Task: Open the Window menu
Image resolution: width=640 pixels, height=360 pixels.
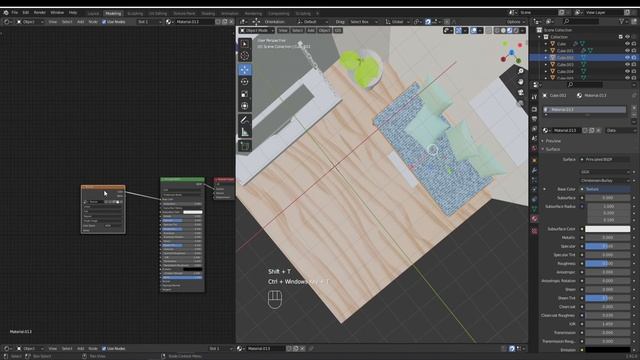Action: point(57,13)
